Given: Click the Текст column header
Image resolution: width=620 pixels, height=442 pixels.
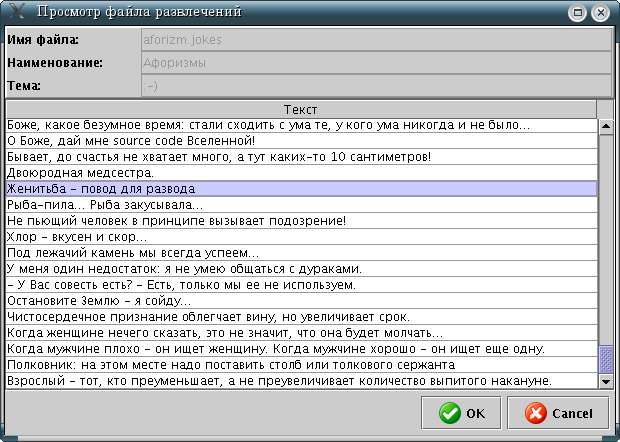Looking at the screenshot, I should [x=300, y=109].
